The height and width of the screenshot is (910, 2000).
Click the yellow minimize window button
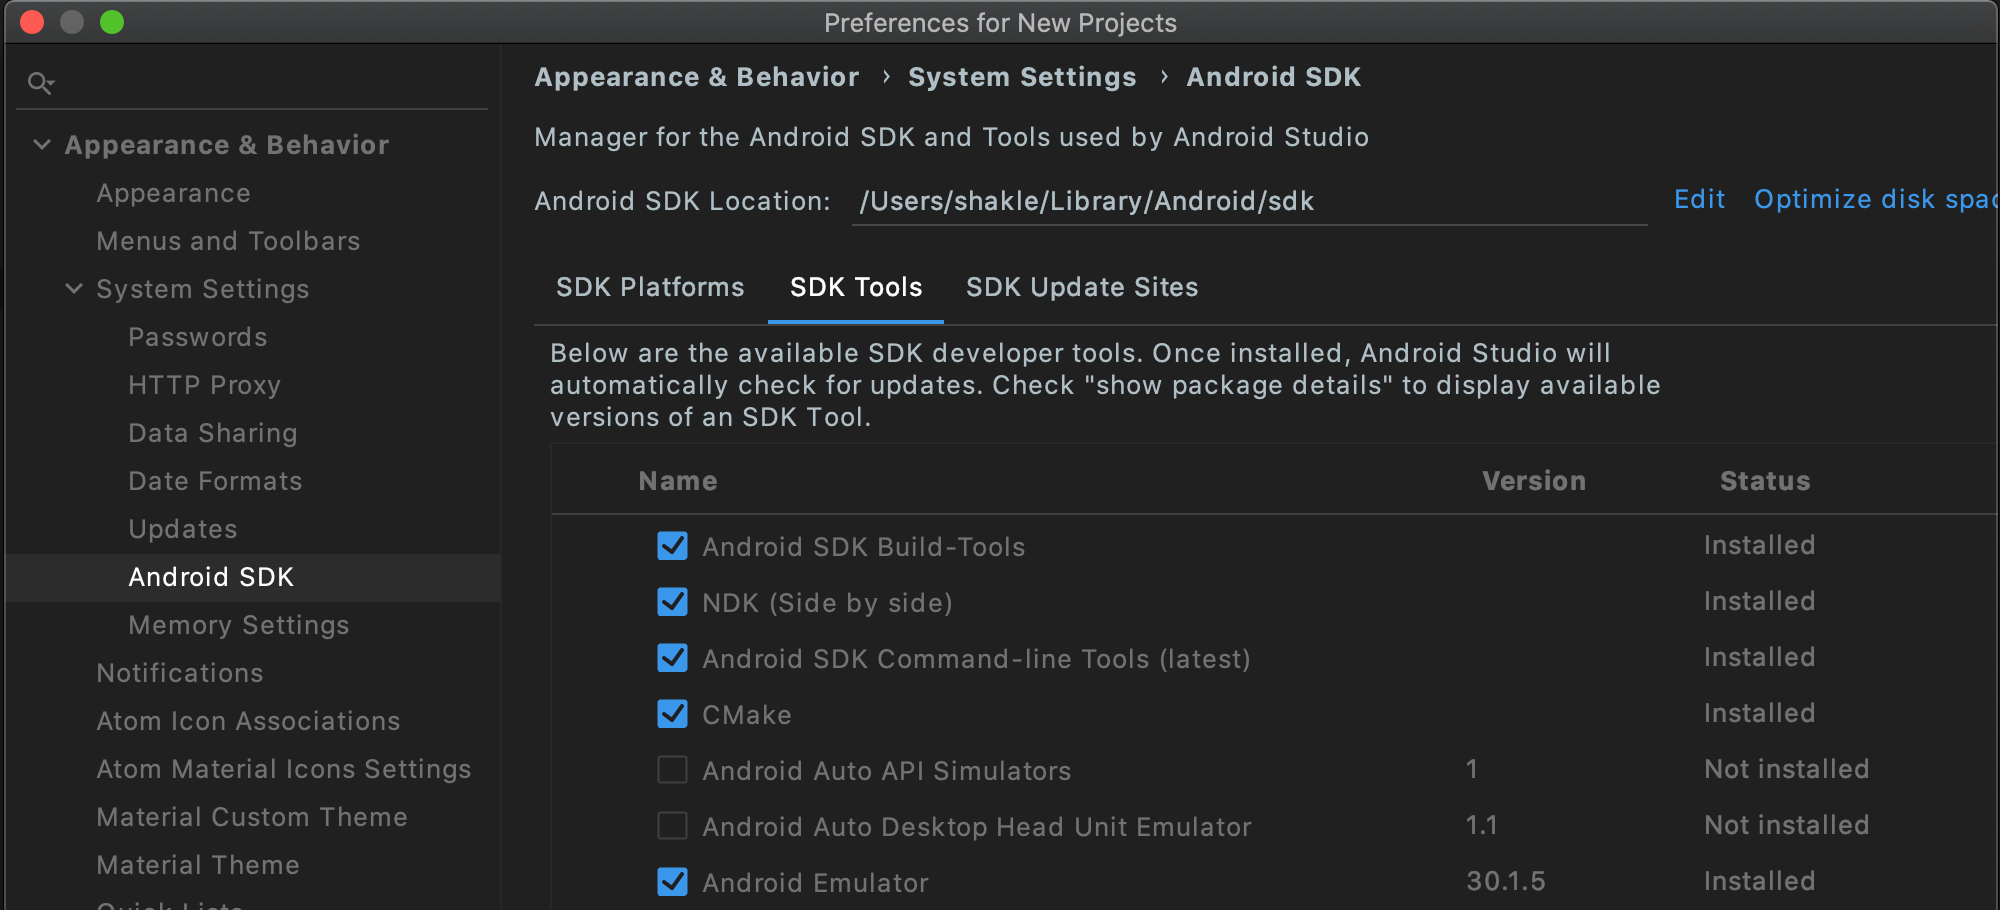(72, 22)
